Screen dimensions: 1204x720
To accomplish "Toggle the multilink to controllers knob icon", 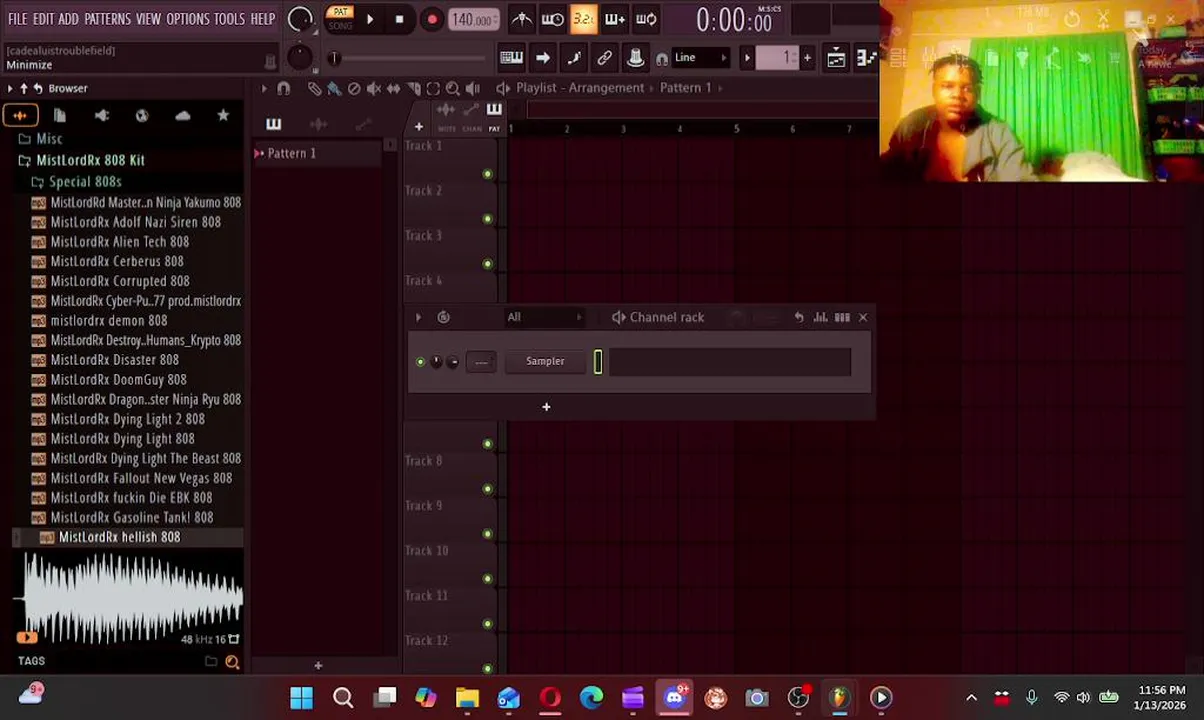I will point(635,58).
